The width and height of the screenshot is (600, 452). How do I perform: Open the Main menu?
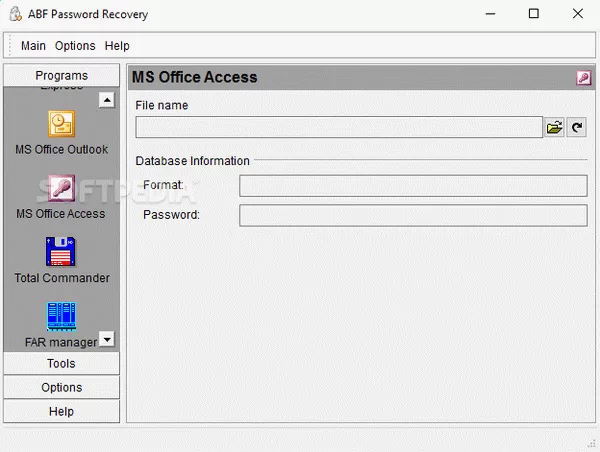[x=33, y=46]
